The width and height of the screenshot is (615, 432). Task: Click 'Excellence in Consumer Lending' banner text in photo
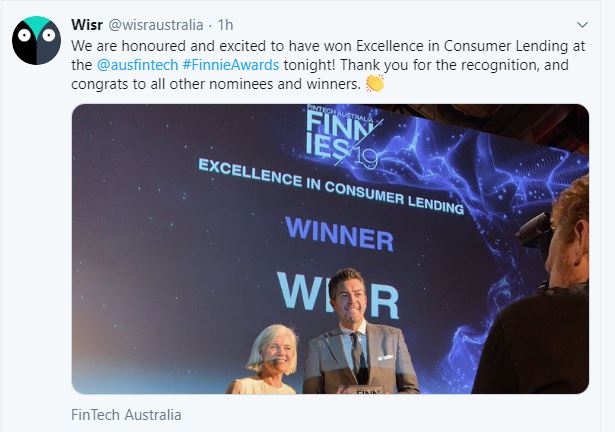click(331, 186)
